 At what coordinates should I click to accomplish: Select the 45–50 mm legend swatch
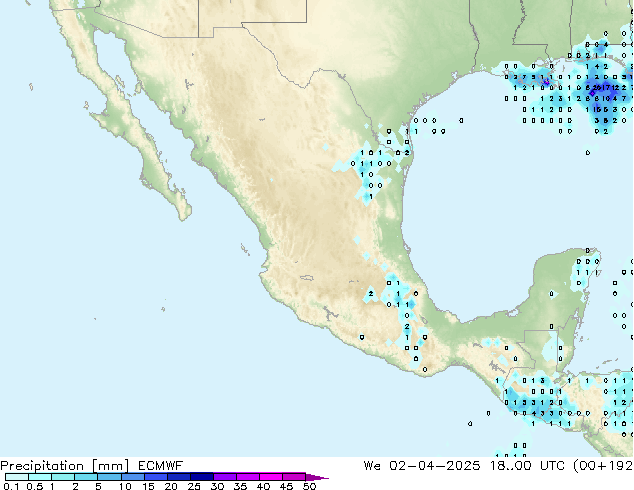[294, 477]
